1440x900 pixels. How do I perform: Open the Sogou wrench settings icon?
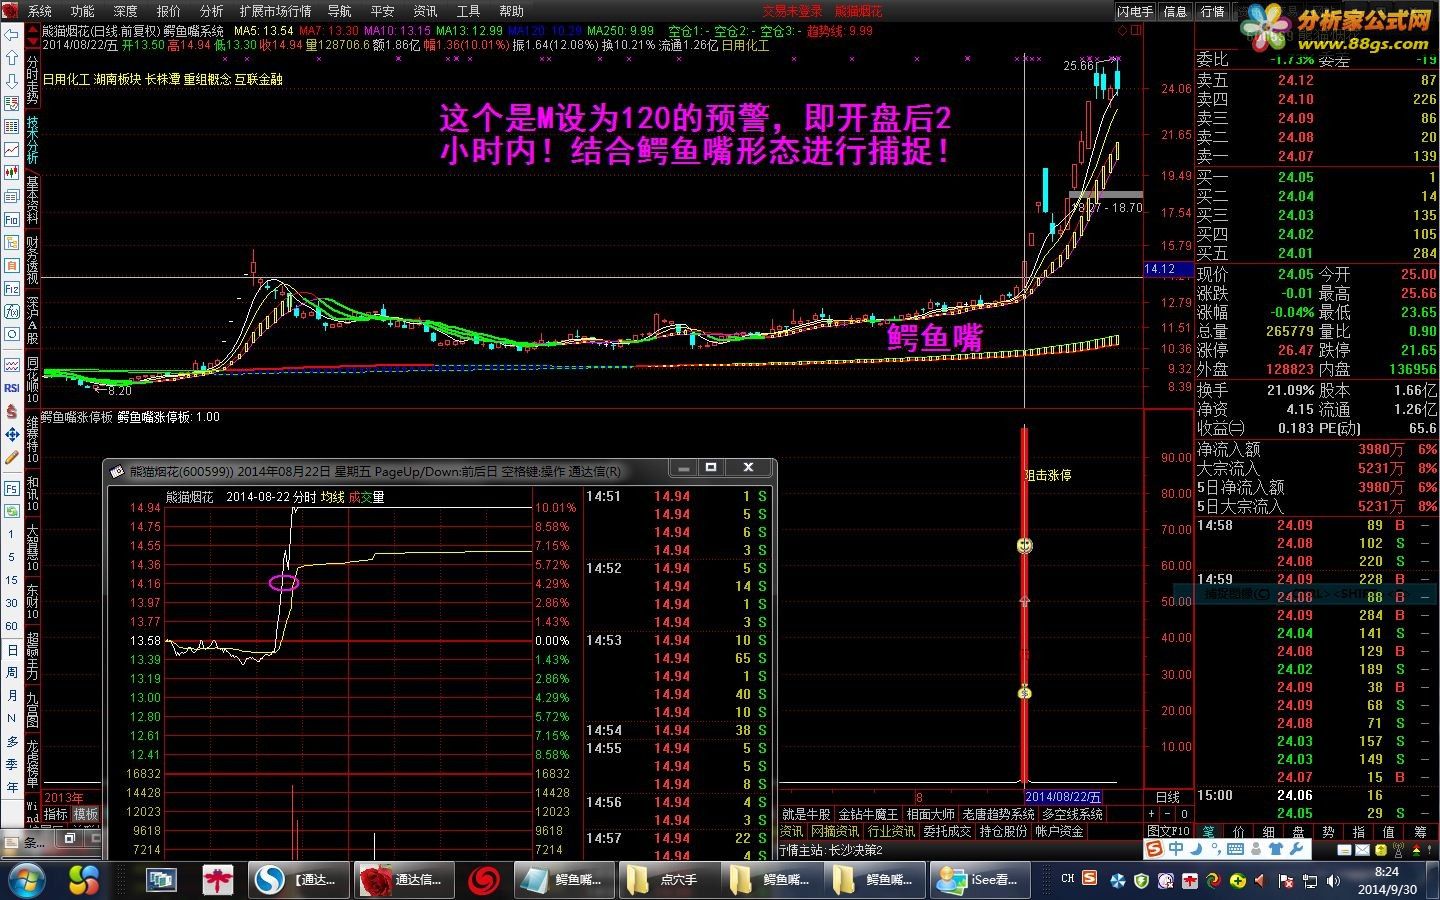(x=1297, y=849)
